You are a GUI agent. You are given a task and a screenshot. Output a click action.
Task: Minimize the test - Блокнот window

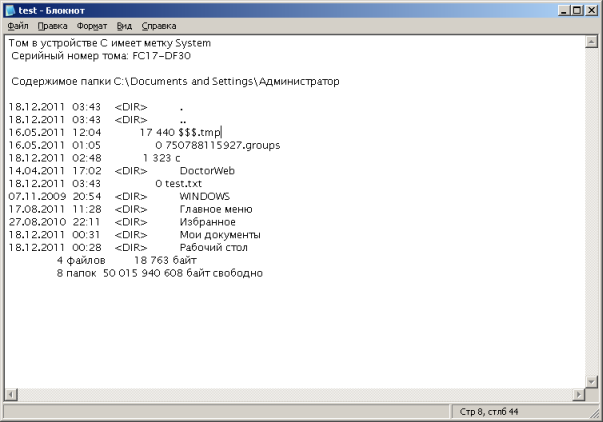click(564, 10)
